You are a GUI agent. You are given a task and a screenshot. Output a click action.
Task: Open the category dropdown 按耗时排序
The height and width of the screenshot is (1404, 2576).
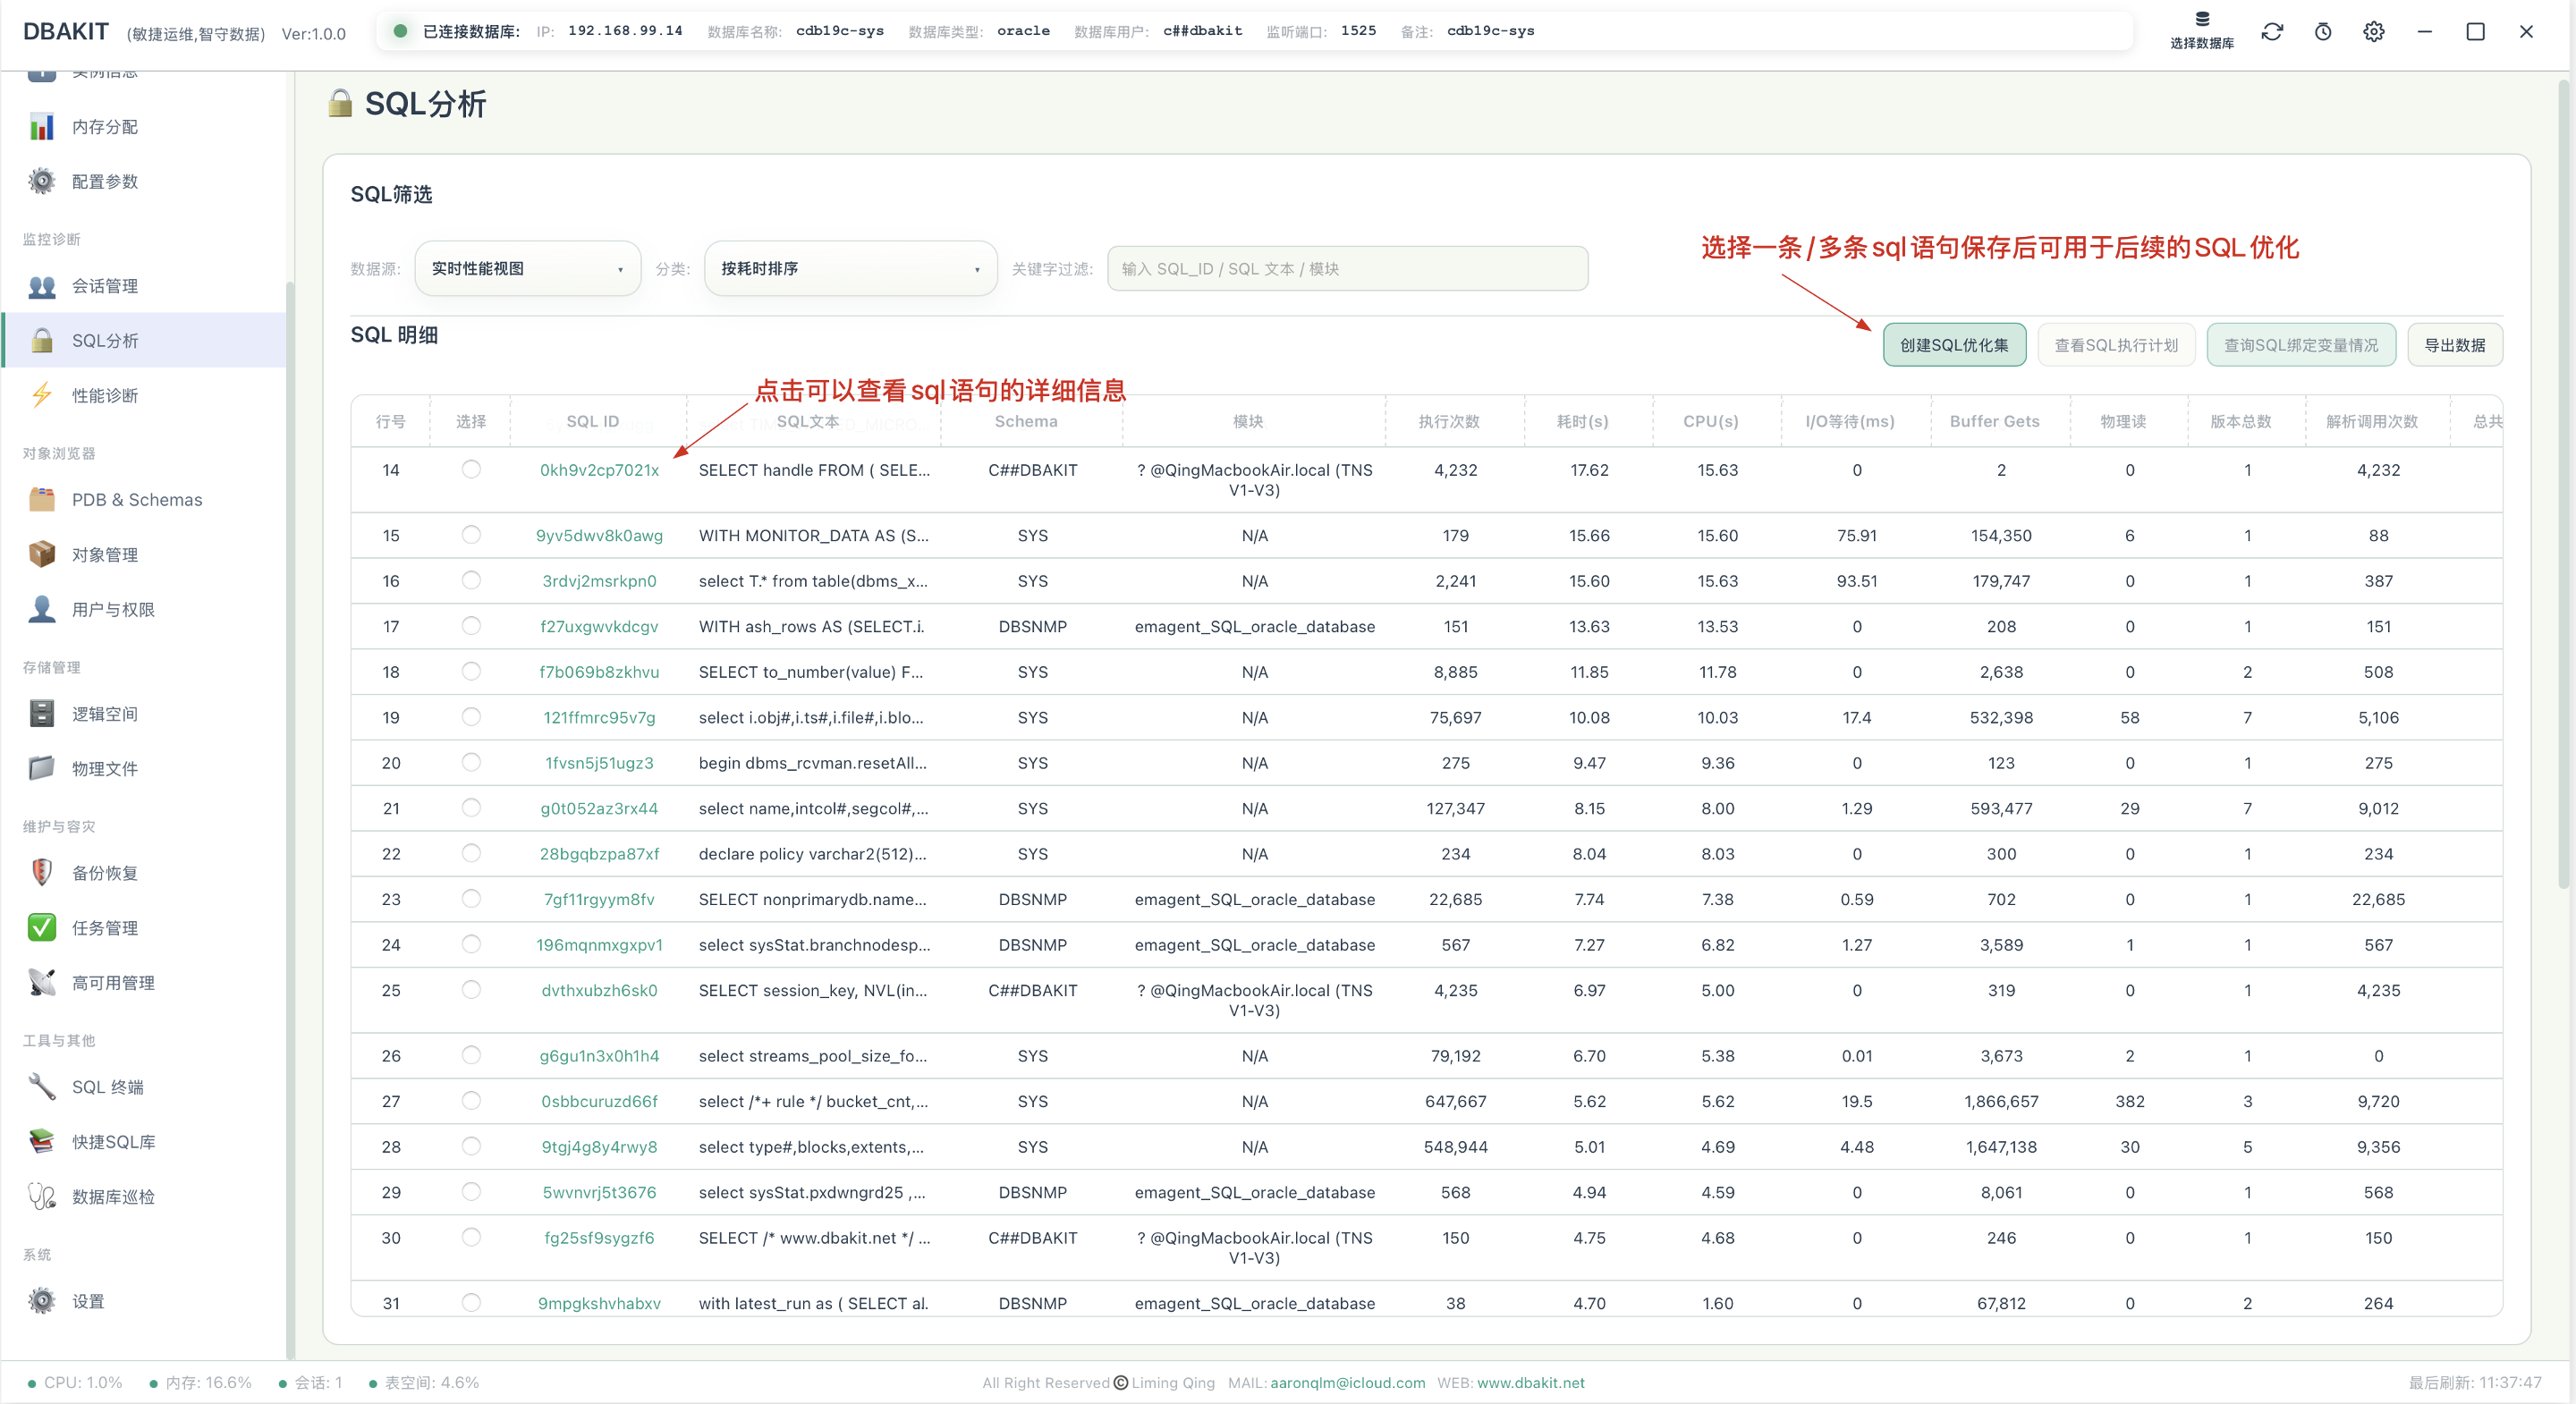point(850,268)
